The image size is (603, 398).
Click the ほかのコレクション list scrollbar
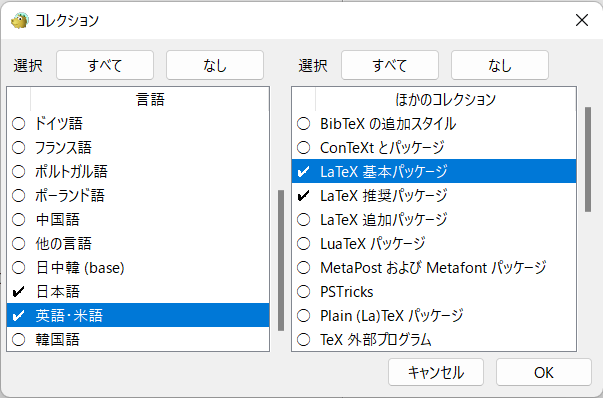588,159
